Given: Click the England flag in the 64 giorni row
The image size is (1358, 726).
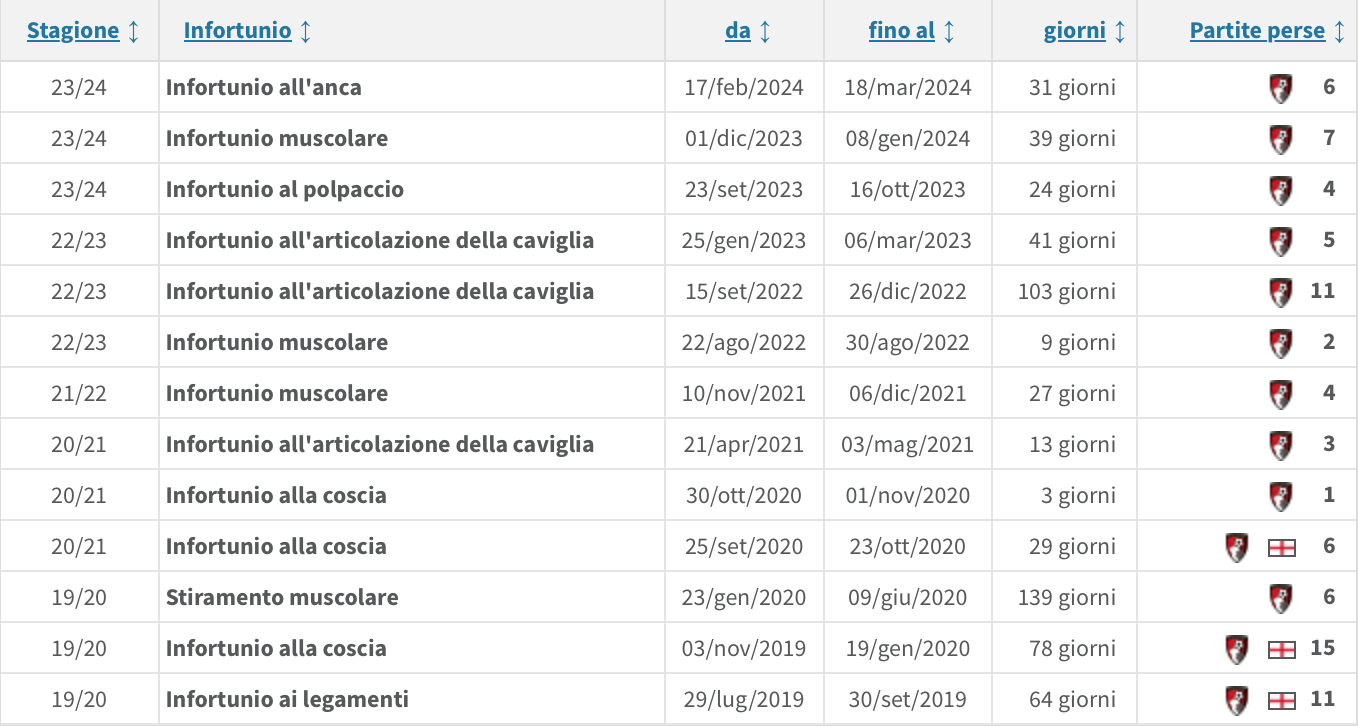Looking at the screenshot, I should [x=1282, y=700].
